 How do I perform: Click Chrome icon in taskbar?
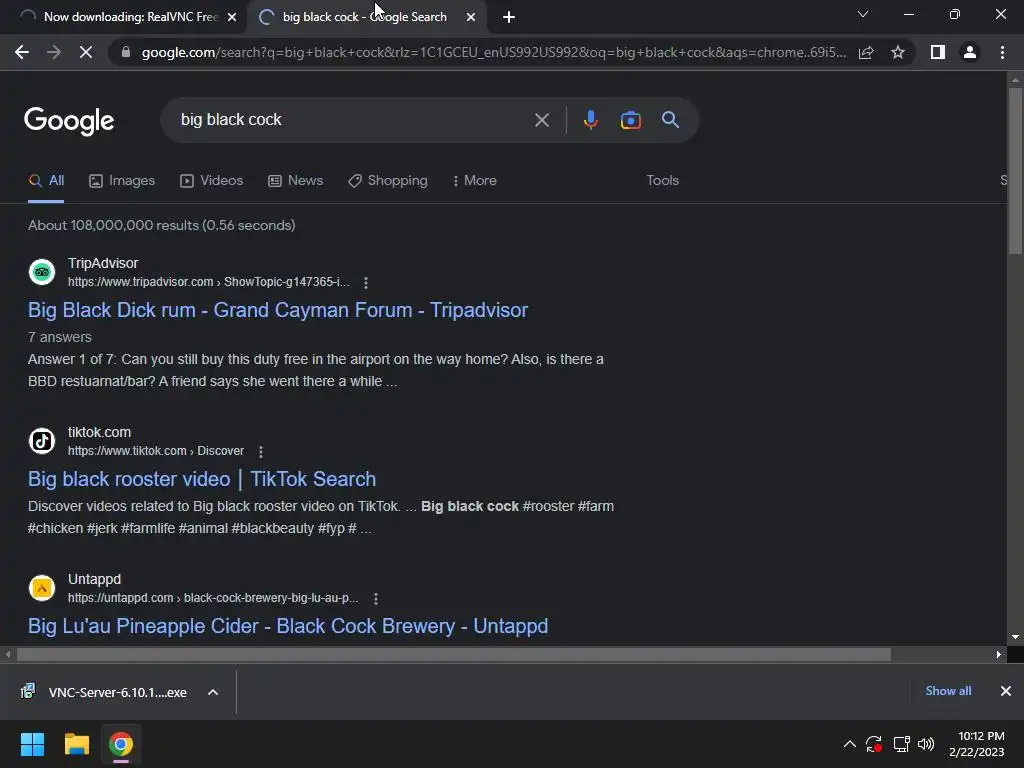pyautogui.click(x=121, y=744)
